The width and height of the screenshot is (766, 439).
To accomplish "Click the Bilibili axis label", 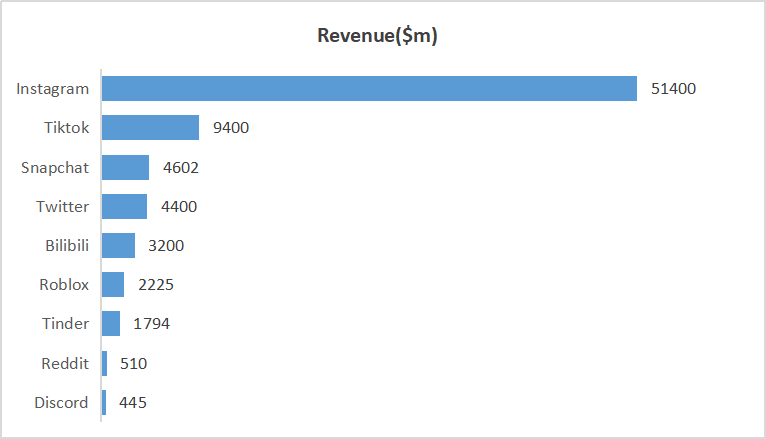I will point(67,245).
